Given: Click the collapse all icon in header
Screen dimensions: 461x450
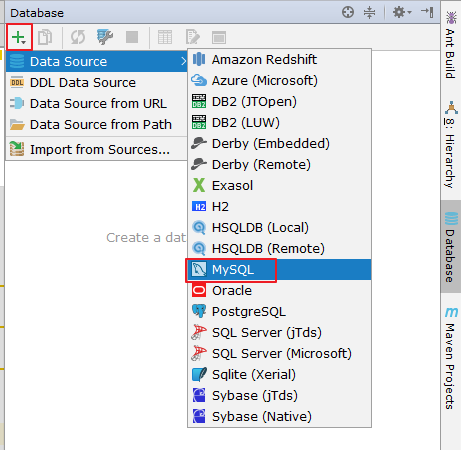Looking at the screenshot, I should pos(370,13).
